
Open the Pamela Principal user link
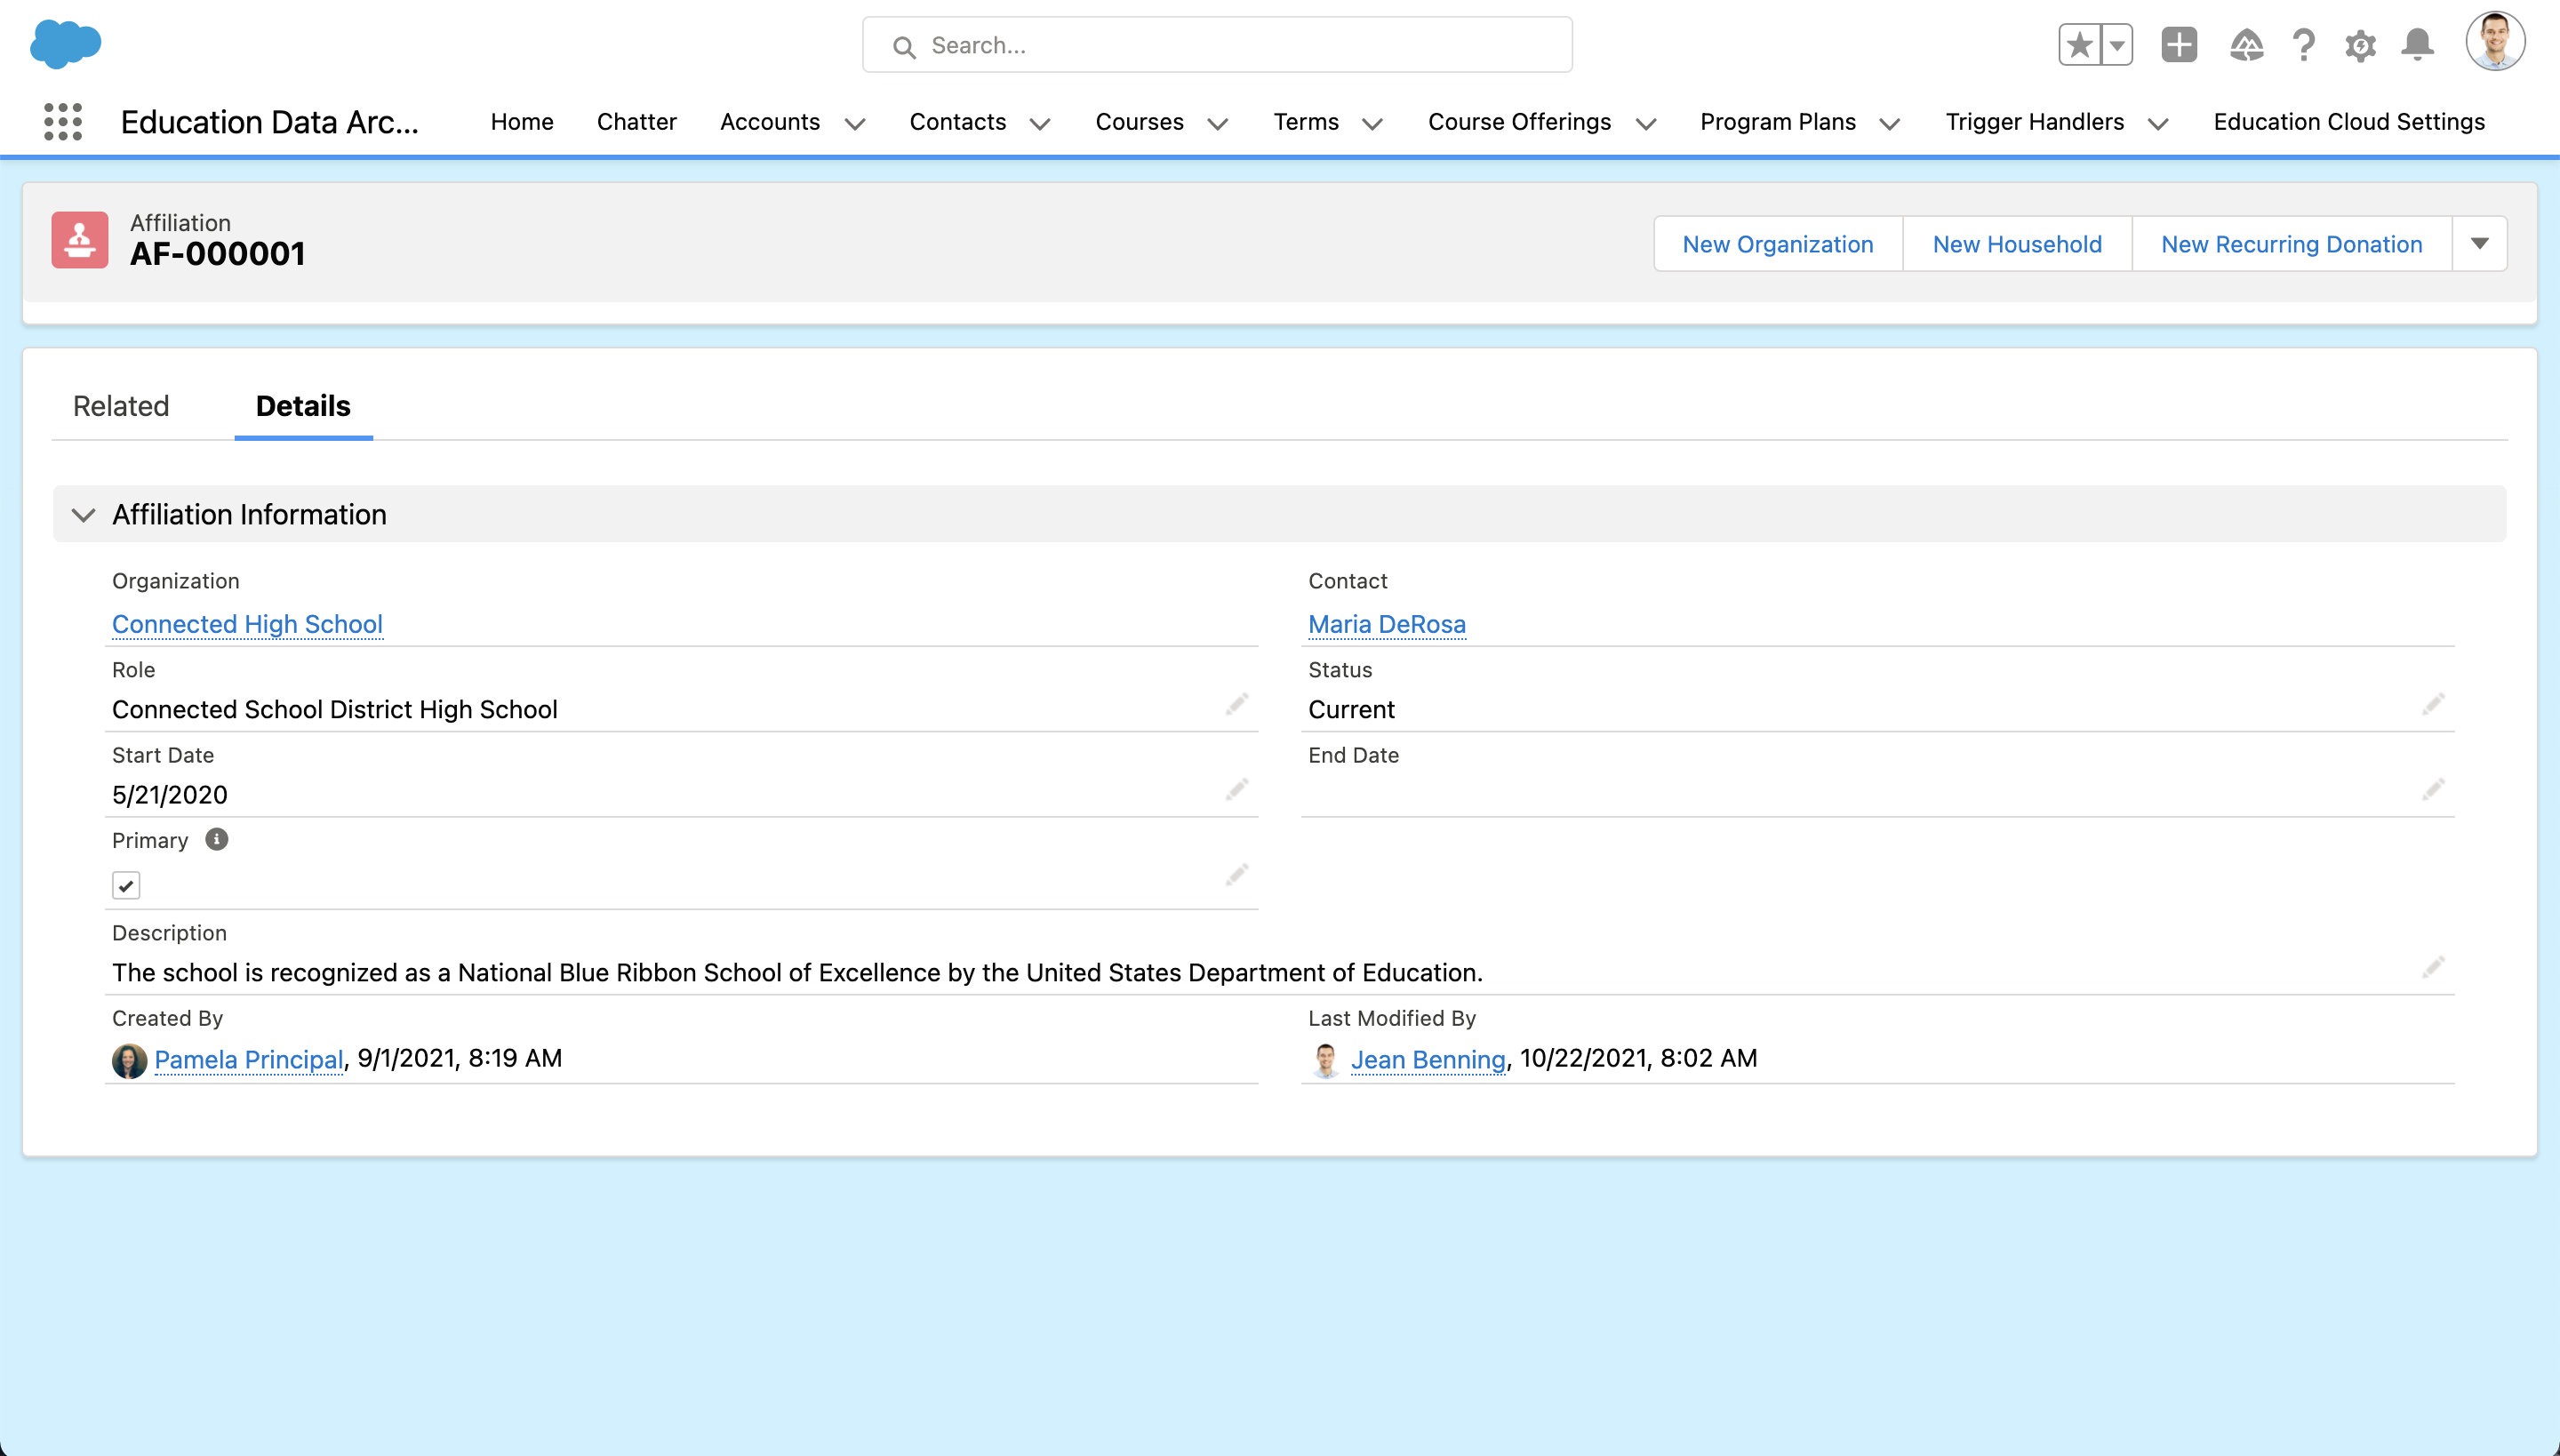coord(249,1059)
